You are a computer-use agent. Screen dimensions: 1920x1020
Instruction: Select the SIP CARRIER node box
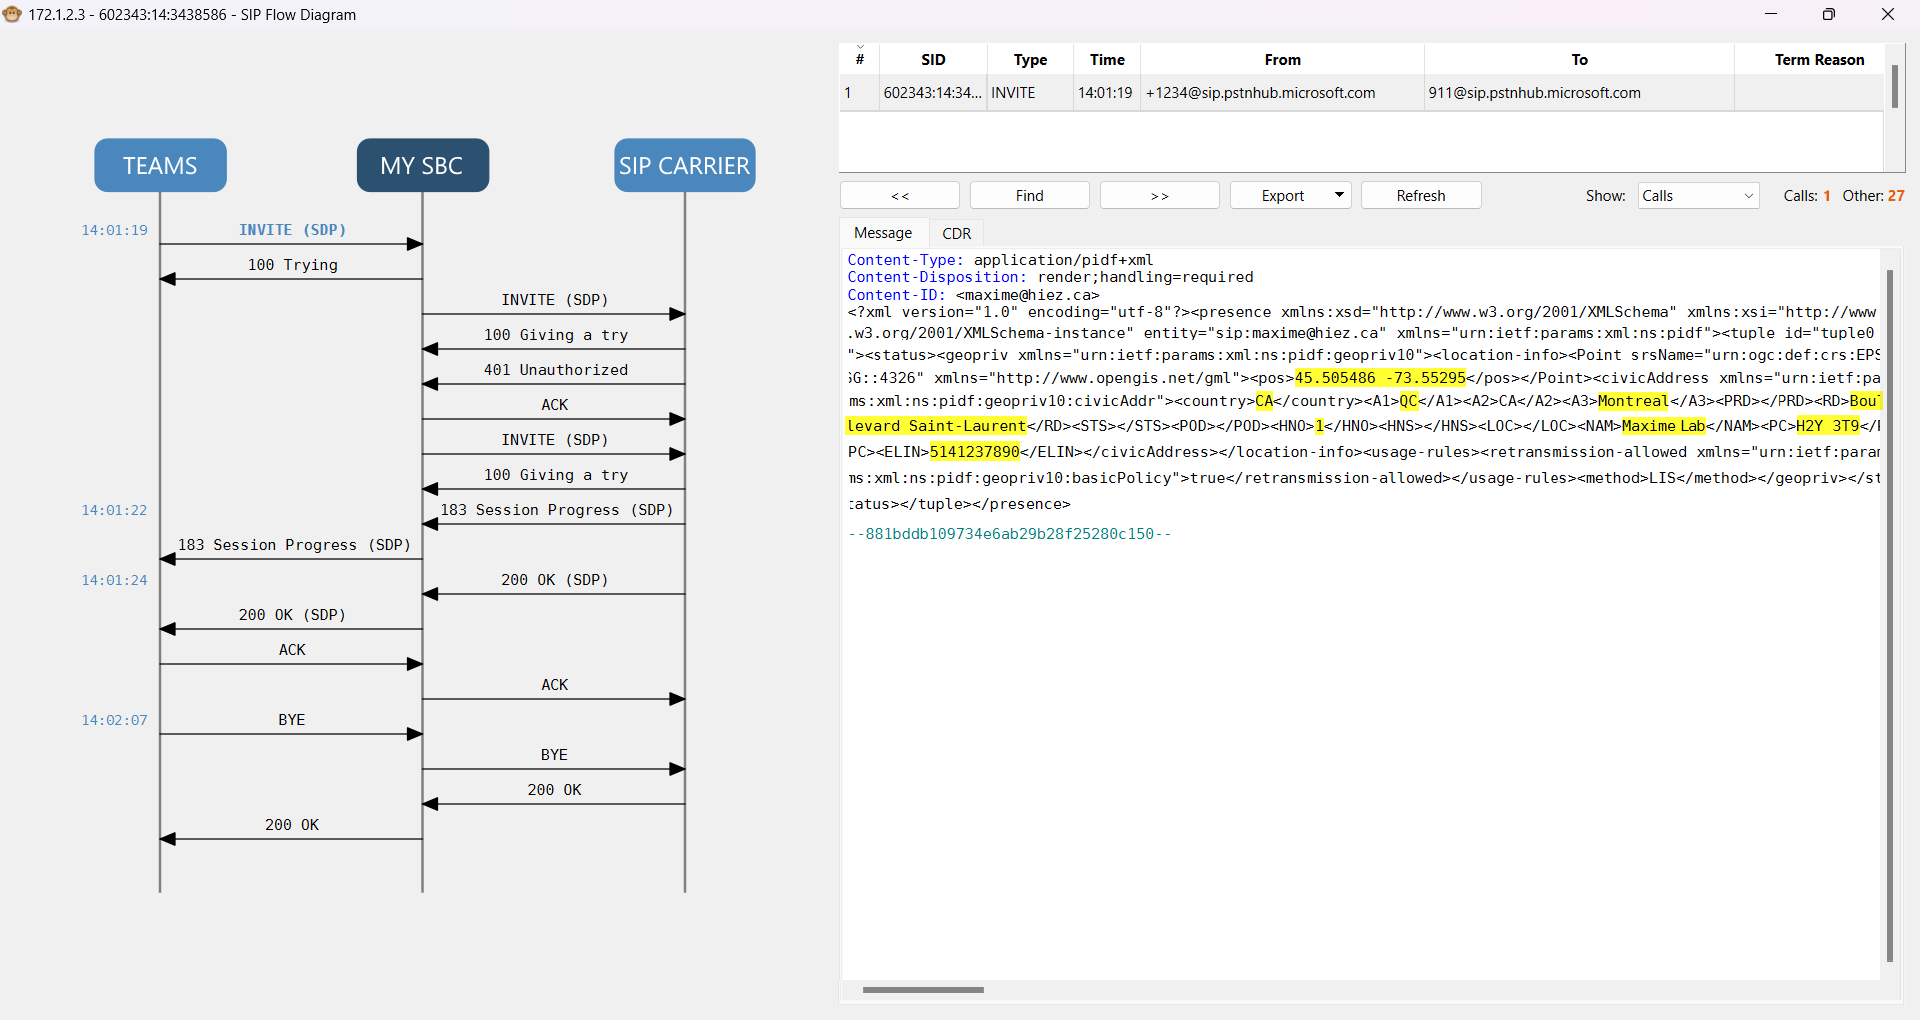click(x=684, y=165)
